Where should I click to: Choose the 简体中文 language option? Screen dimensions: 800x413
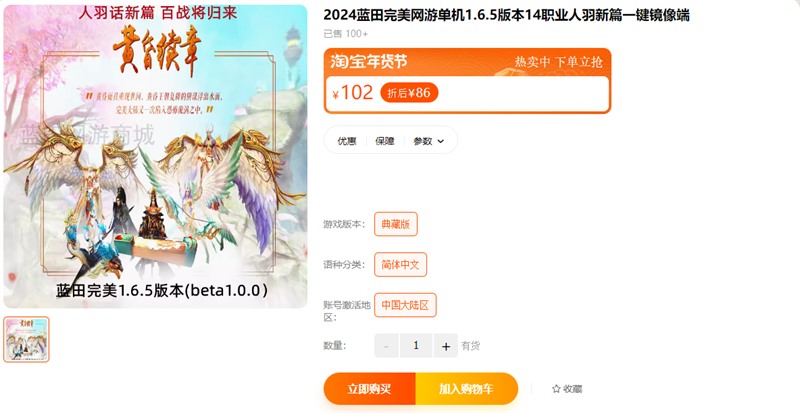[401, 264]
